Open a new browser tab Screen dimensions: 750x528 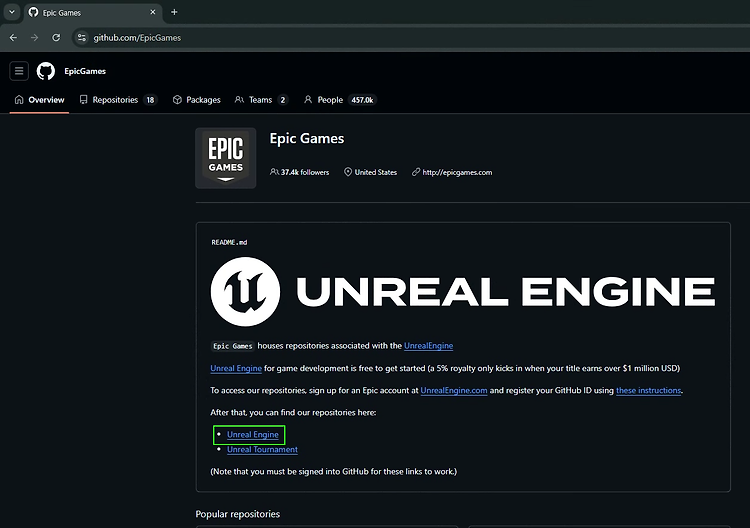174,12
